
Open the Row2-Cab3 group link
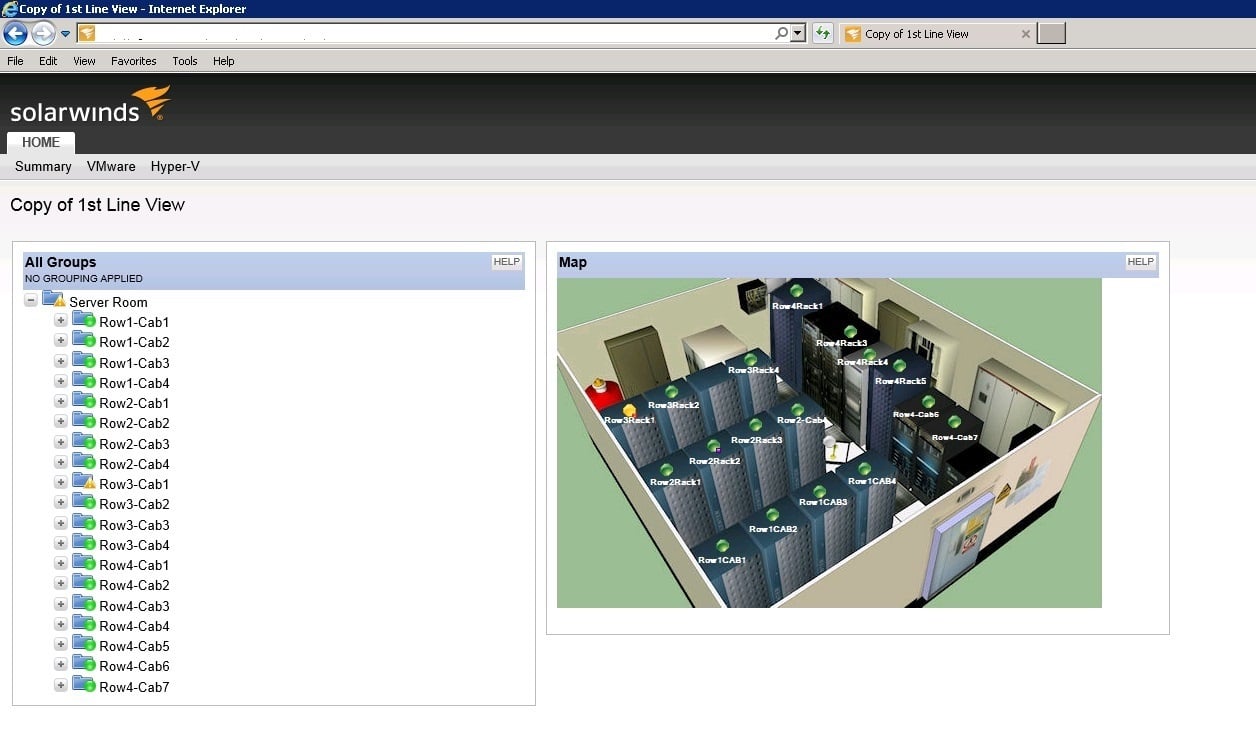(134, 444)
